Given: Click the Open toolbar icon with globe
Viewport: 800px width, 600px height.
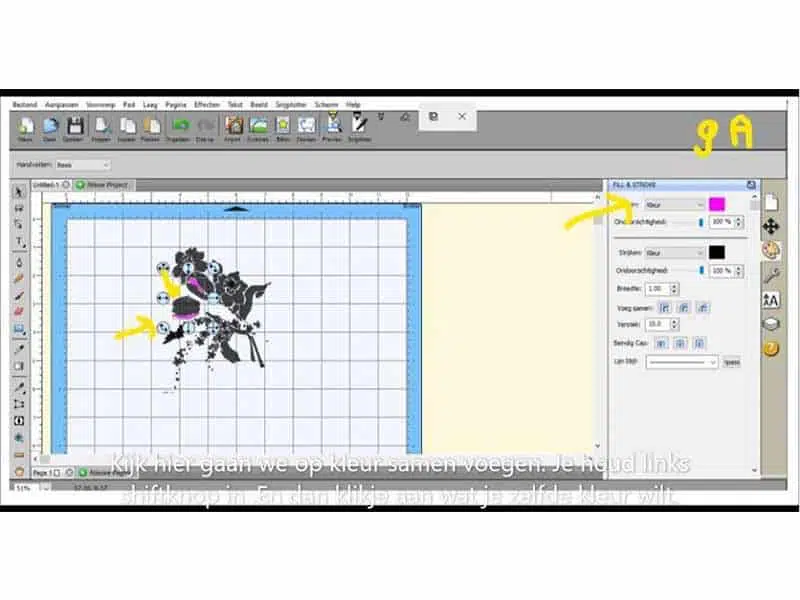Looking at the screenshot, I should click(x=49, y=126).
